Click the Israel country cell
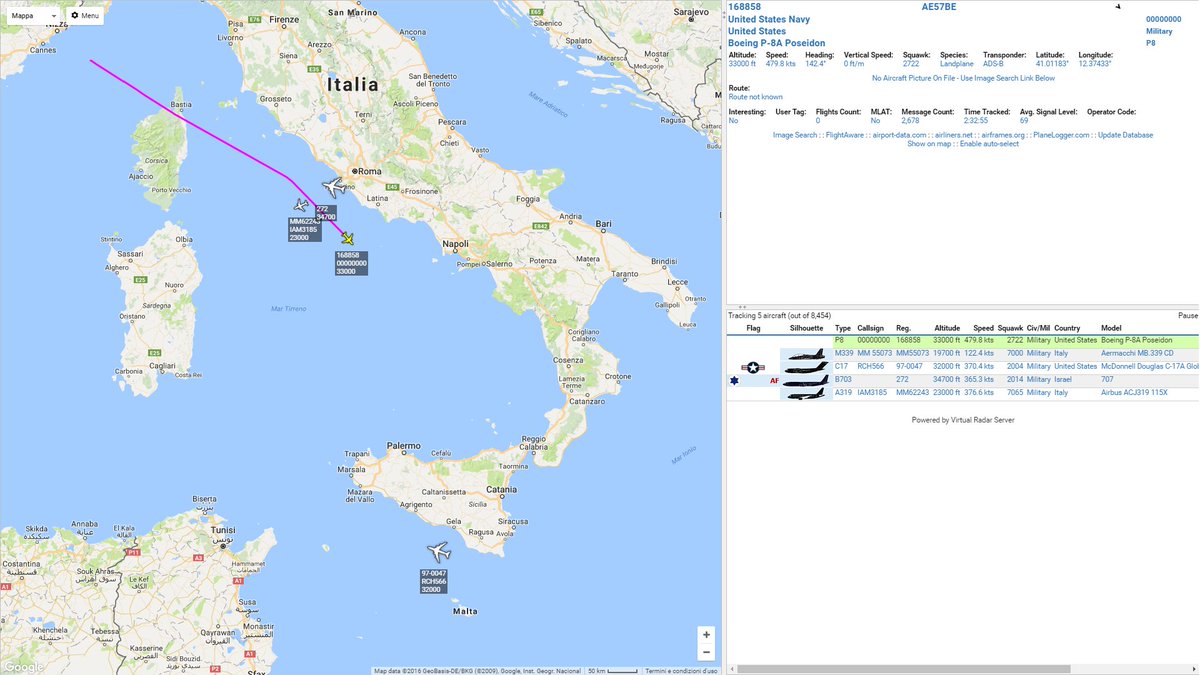Screen dimensions: 1200x675 [1064, 380]
